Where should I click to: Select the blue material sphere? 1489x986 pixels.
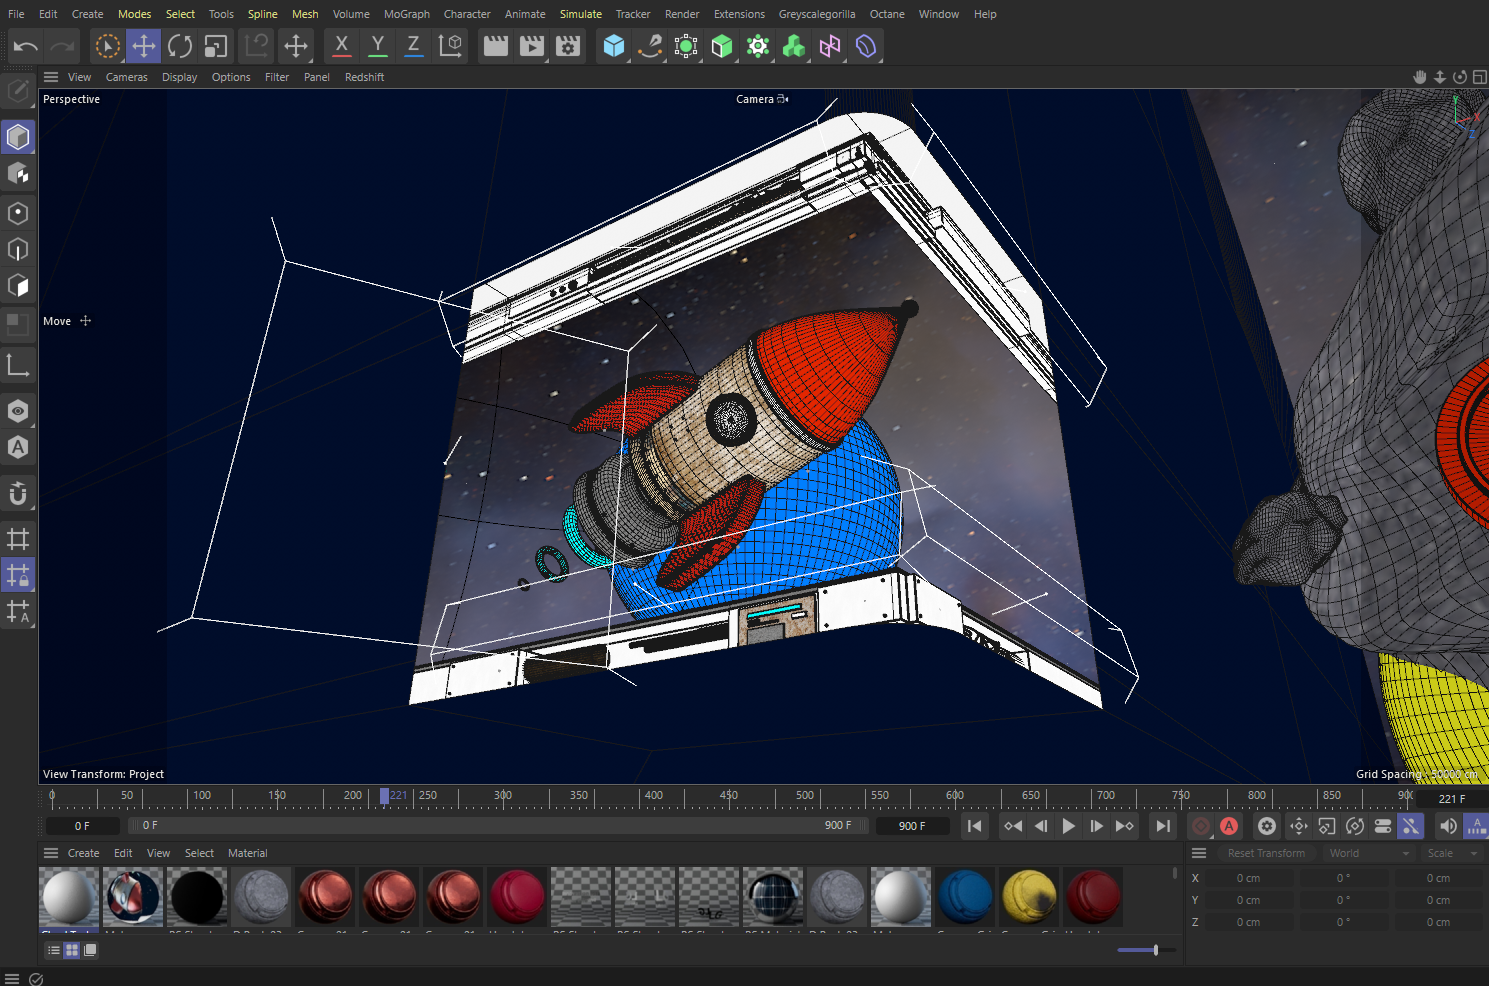click(965, 896)
